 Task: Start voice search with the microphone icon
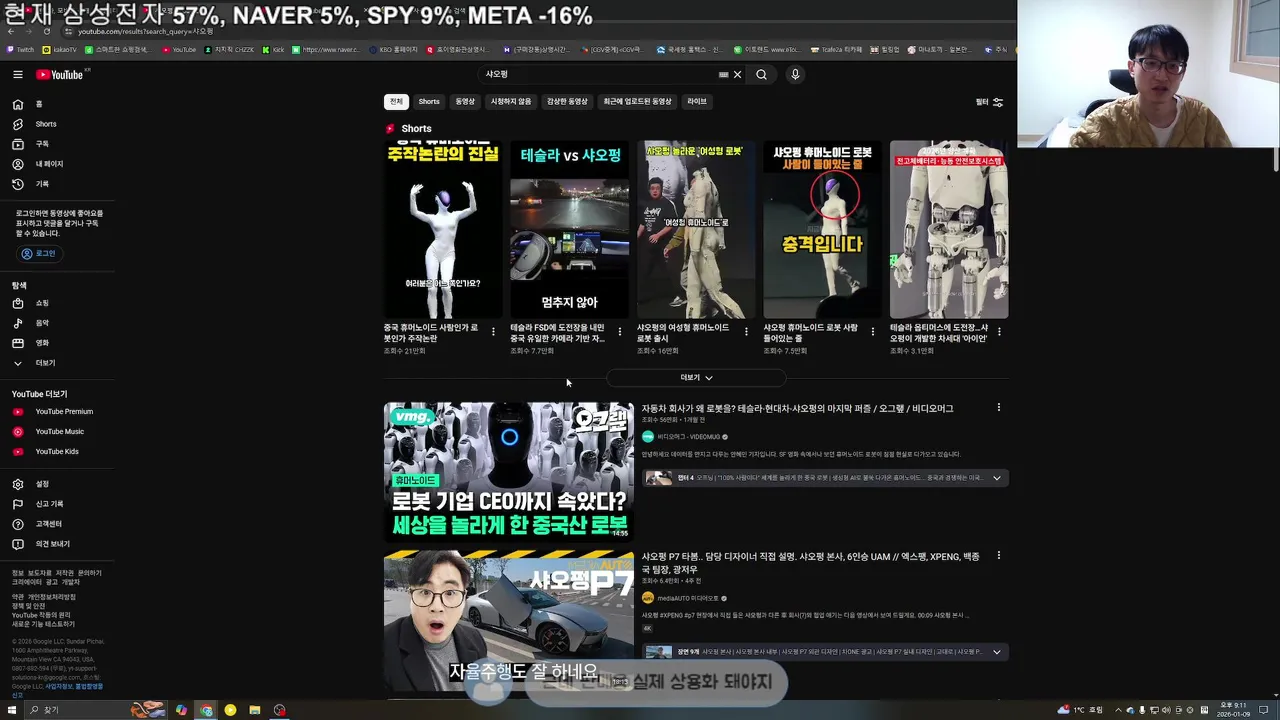pyautogui.click(x=795, y=74)
